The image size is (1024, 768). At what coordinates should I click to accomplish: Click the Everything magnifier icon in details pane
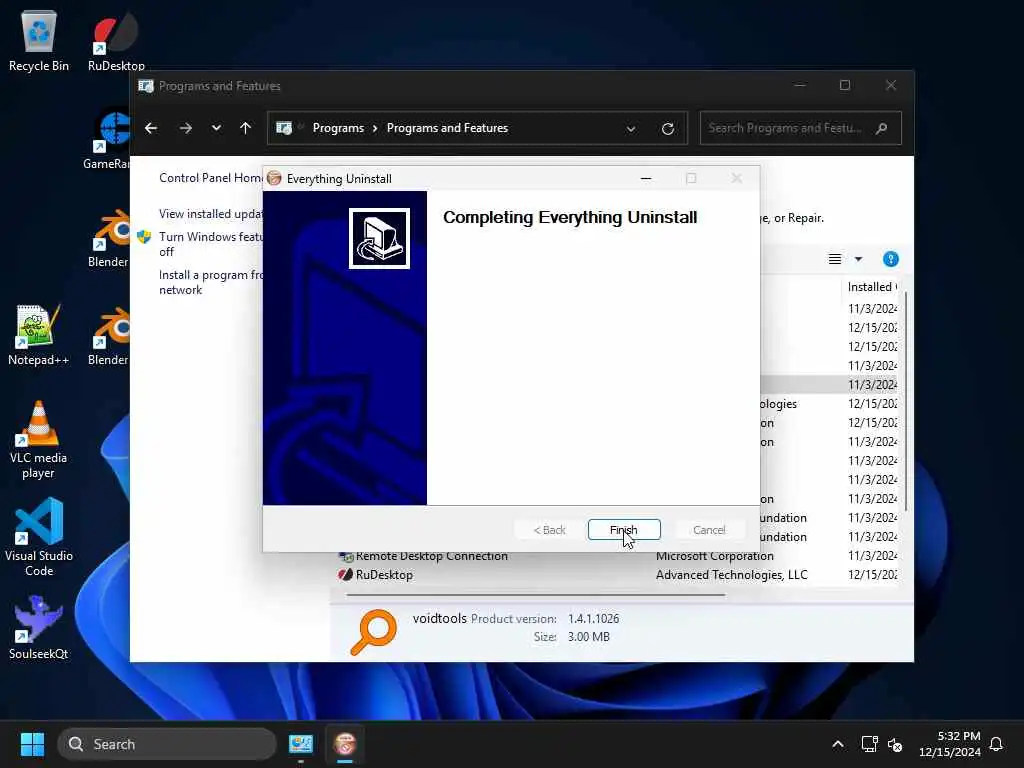(x=374, y=632)
